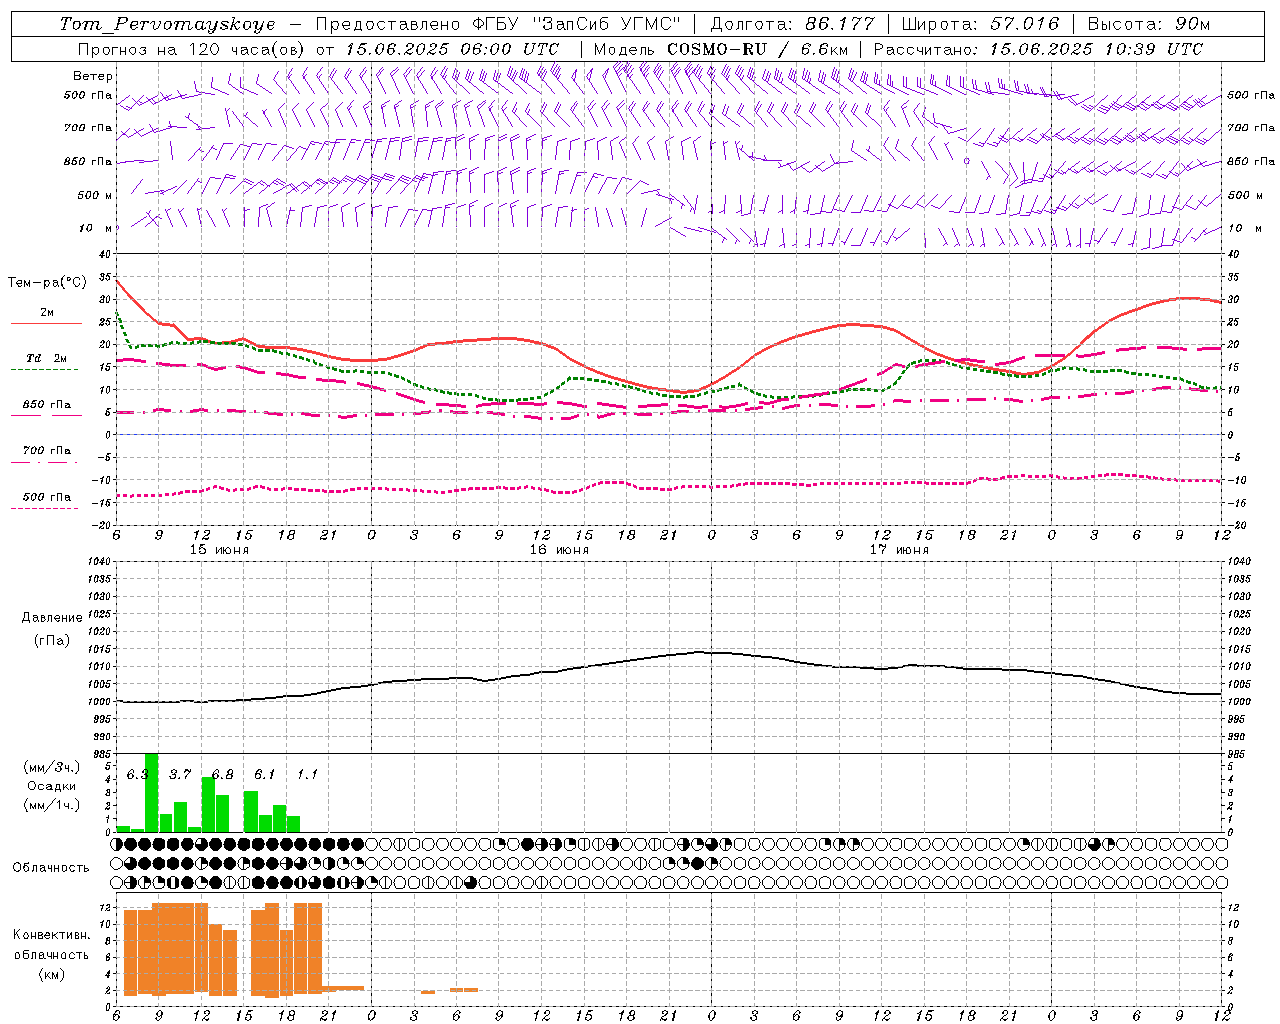Click the 3.7 precipitation total
The height and width of the screenshot is (1024, 1280).
[x=180, y=775]
